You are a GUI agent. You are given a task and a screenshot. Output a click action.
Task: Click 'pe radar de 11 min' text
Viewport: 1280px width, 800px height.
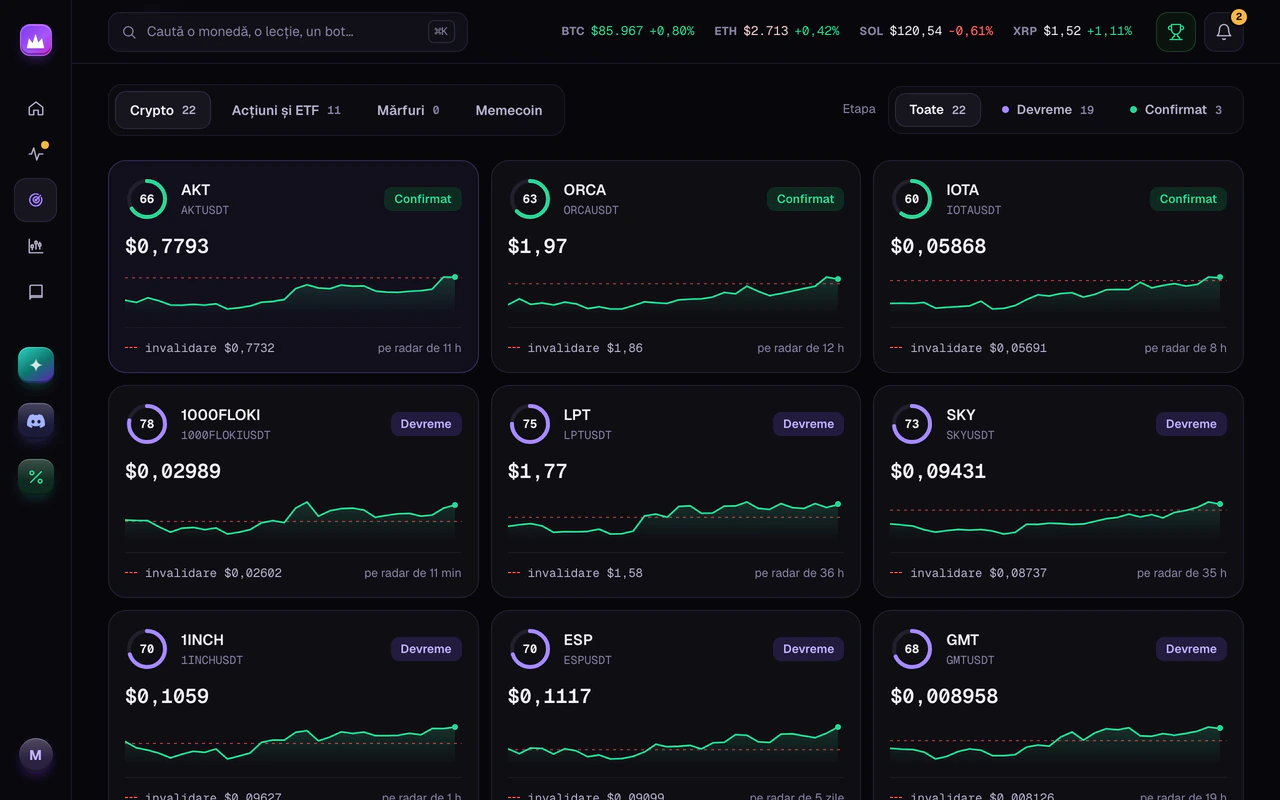[x=413, y=573]
